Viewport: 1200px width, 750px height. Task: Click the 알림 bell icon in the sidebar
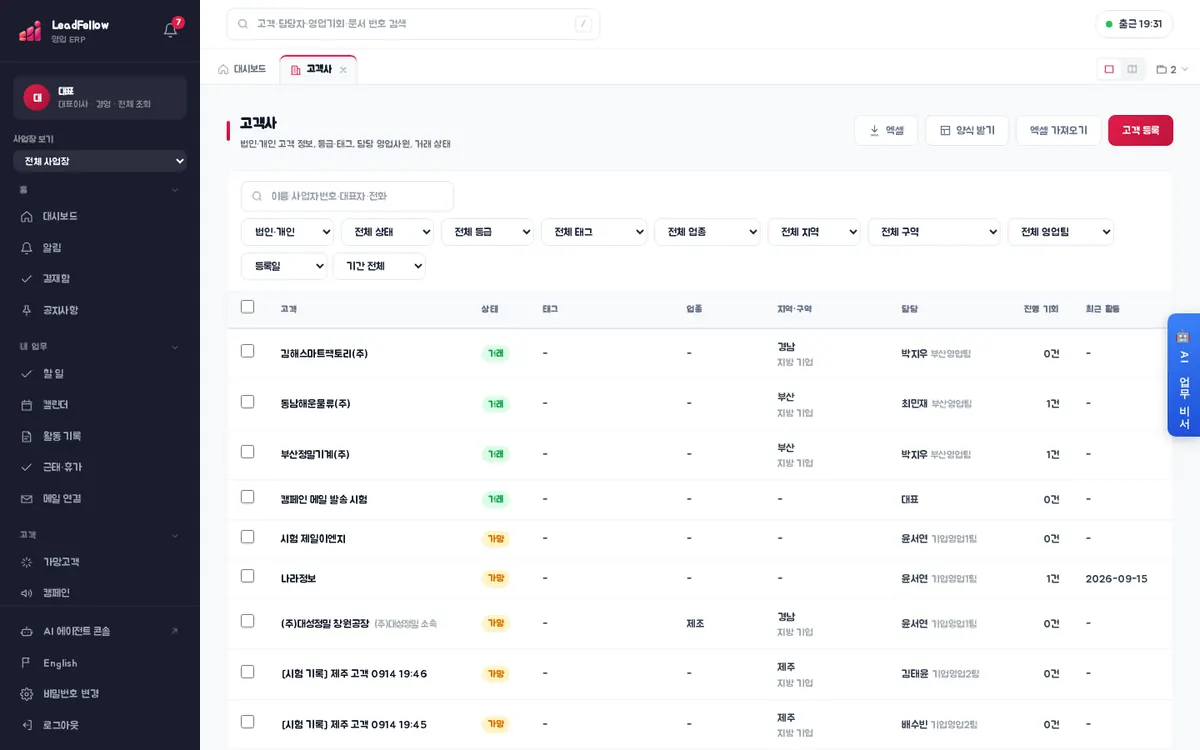point(27,247)
